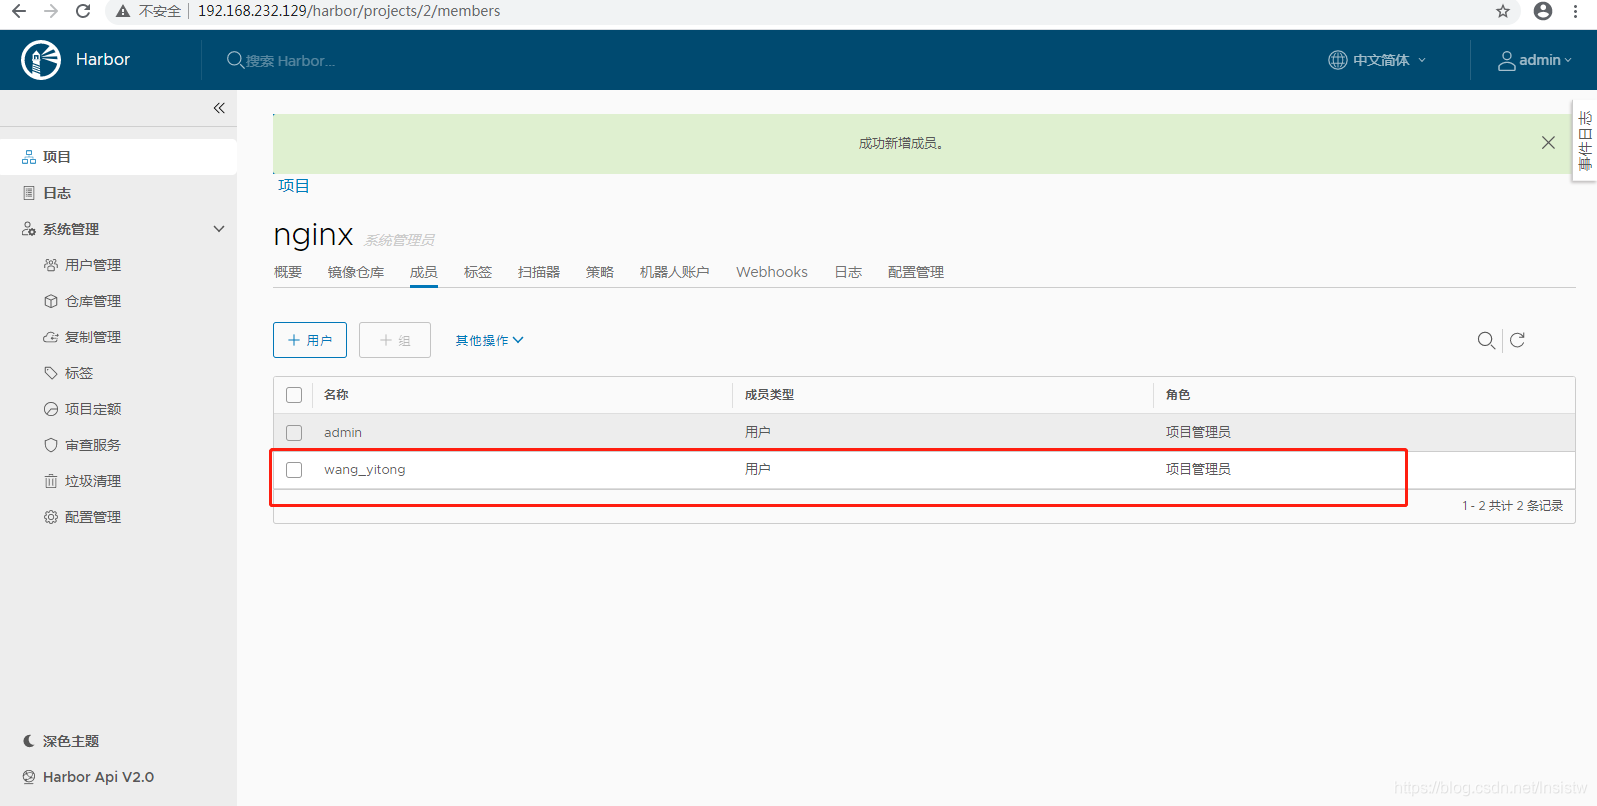
Task: Open the browser three-dot menu
Action: (x=1576, y=11)
